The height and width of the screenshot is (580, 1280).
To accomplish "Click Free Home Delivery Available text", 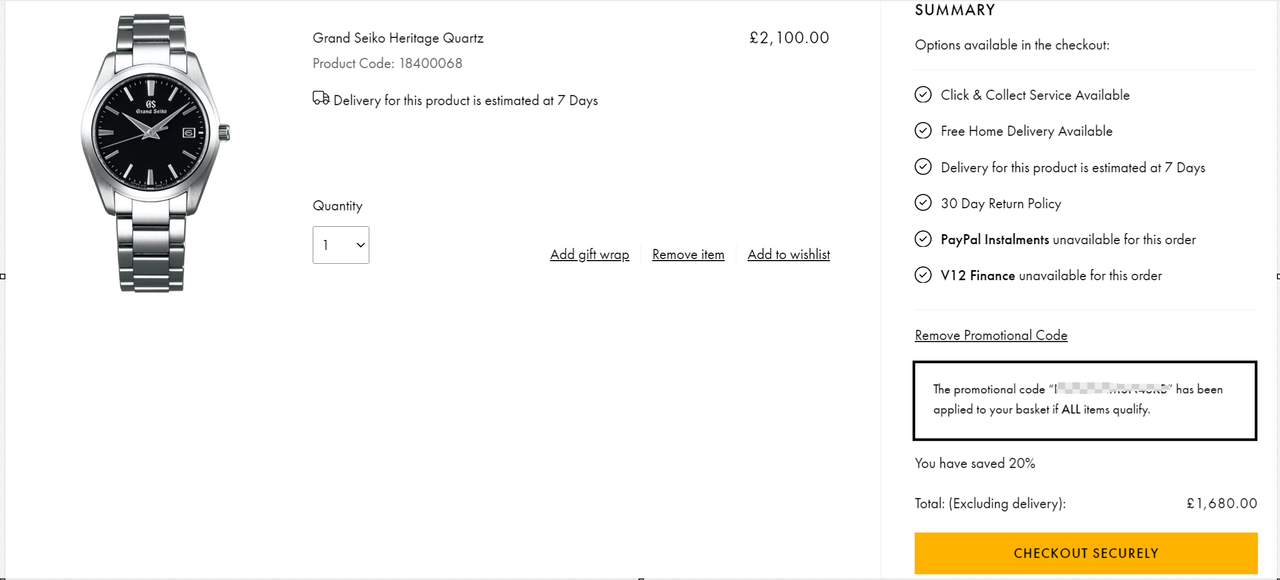I will tap(1027, 131).
